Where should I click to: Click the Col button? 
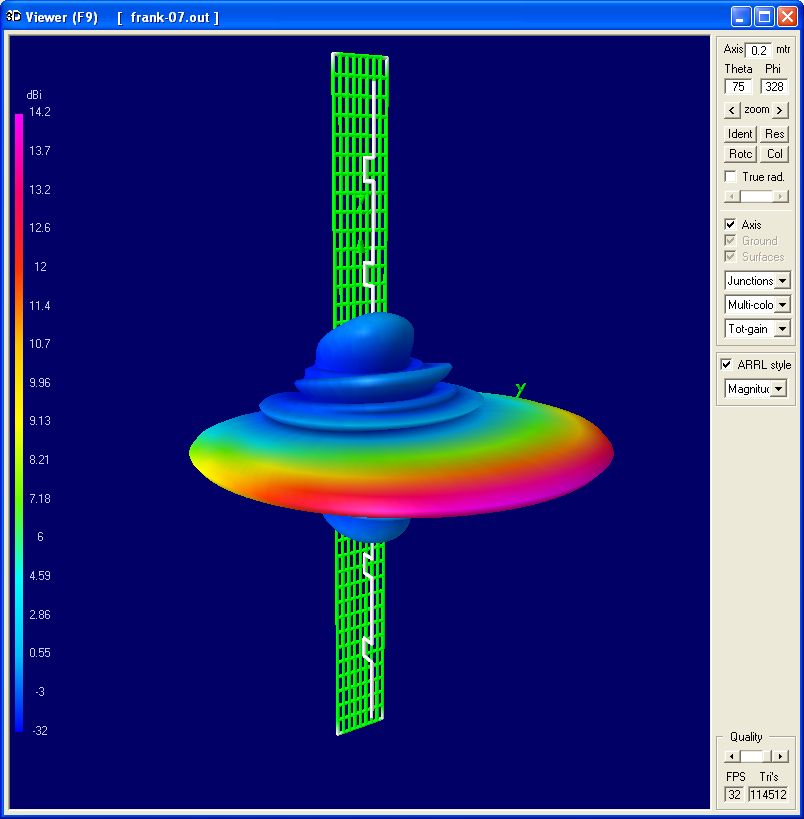point(774,154)
